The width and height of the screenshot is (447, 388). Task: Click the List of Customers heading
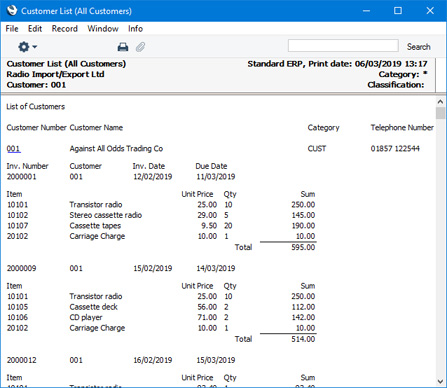(36, 107)
